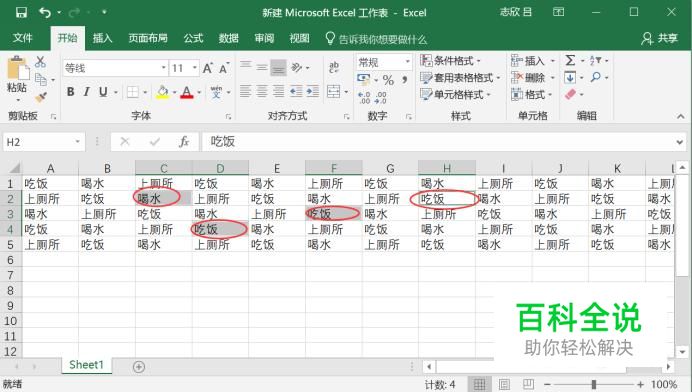
Task: Decrease font size with small A
Action: (224, 68)
